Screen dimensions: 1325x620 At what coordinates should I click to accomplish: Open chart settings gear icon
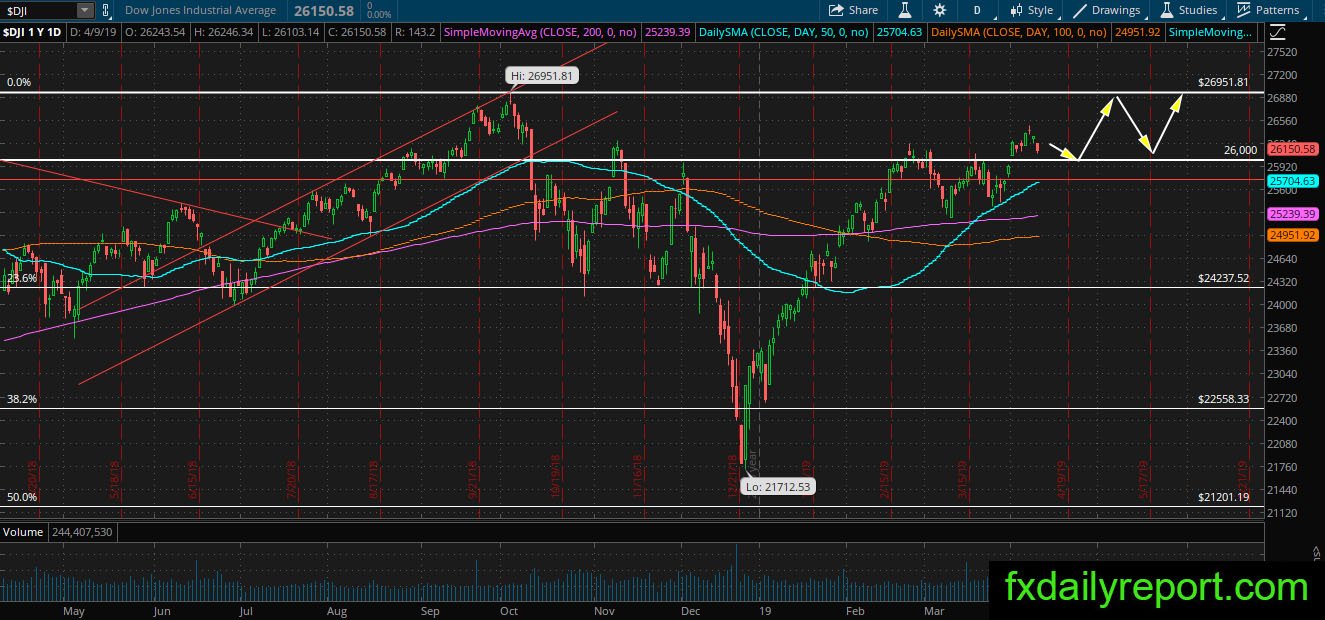click(x=940, y=10)
